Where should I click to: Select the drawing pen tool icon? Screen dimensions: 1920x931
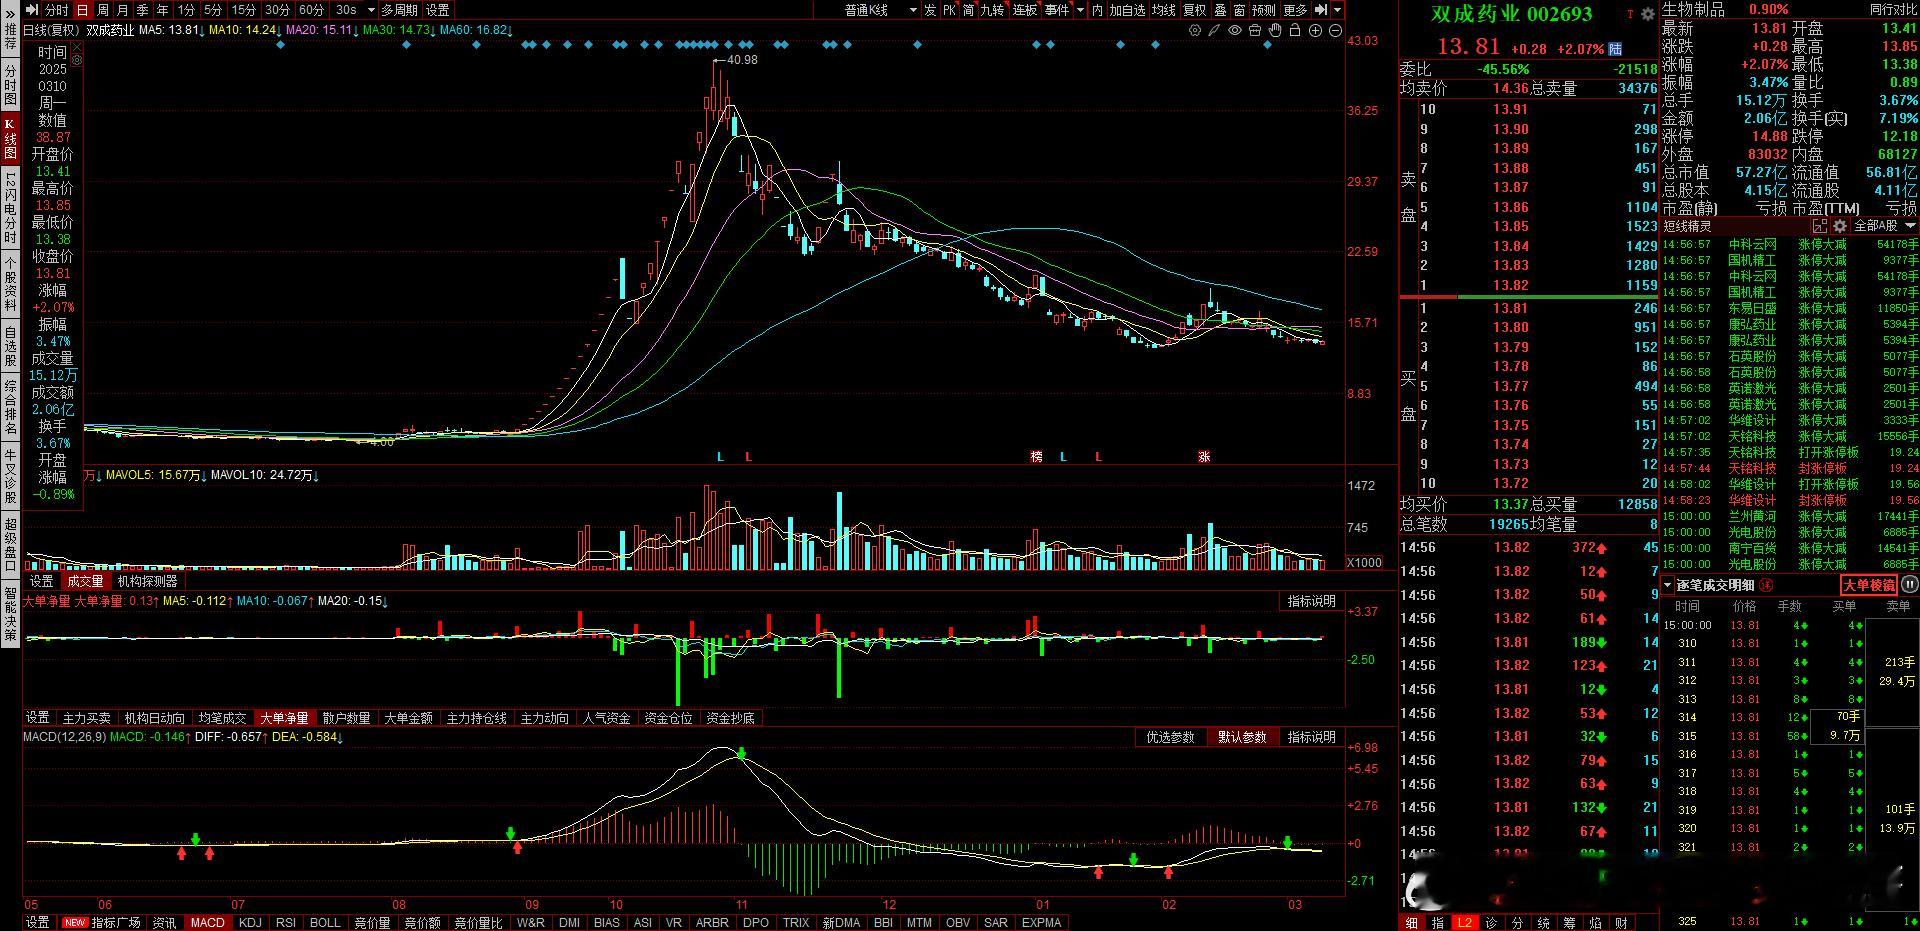(x=1214, y=31)
